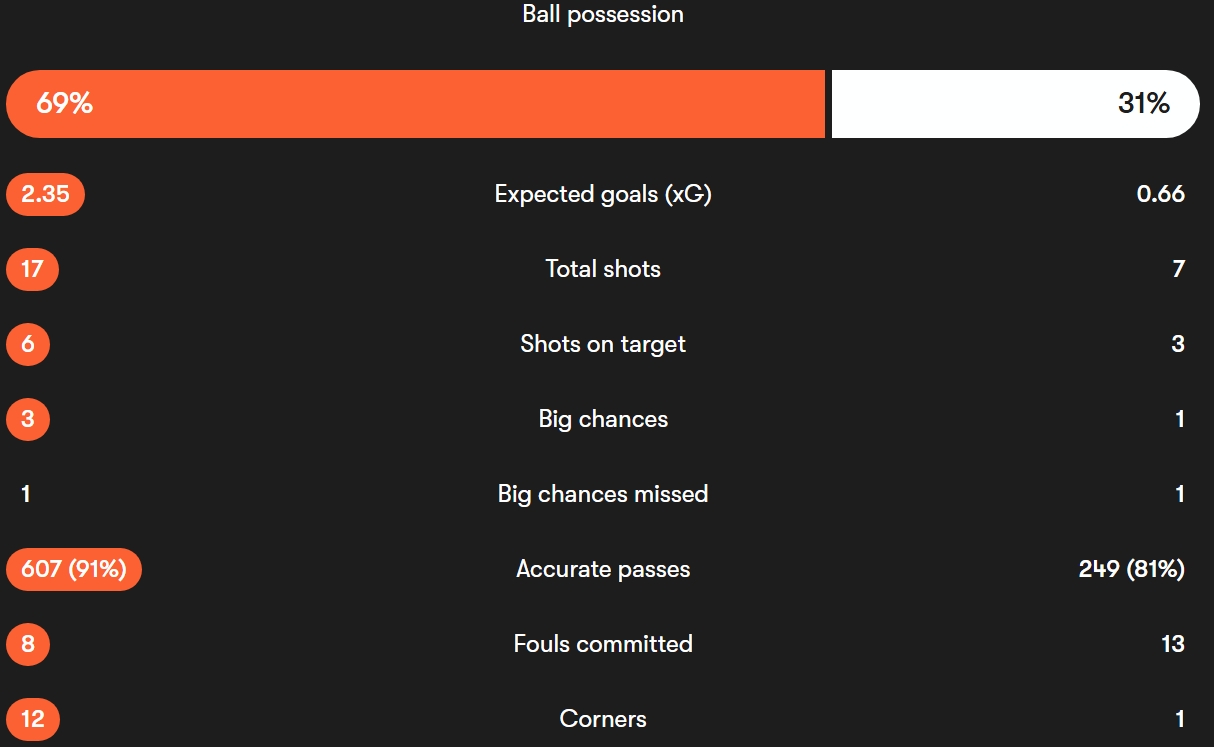
Task: Select the Shots on target label
Action: [x=603, y=344]
